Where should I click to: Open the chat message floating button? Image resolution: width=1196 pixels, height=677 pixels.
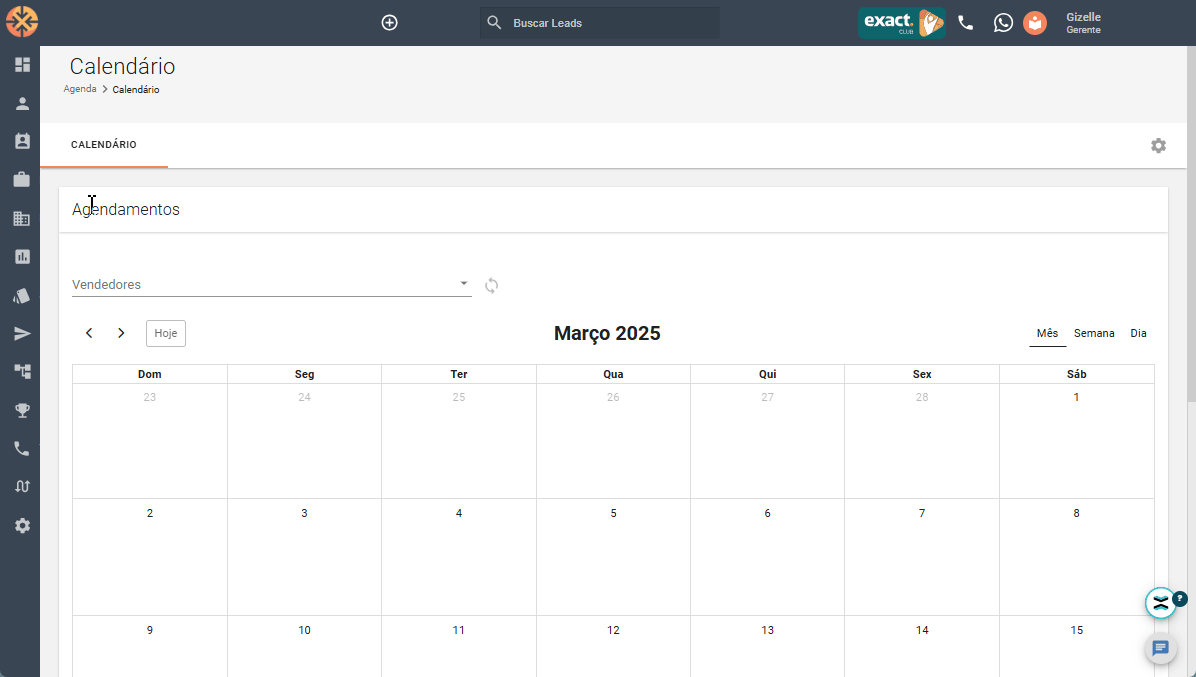coord(1160,648)
